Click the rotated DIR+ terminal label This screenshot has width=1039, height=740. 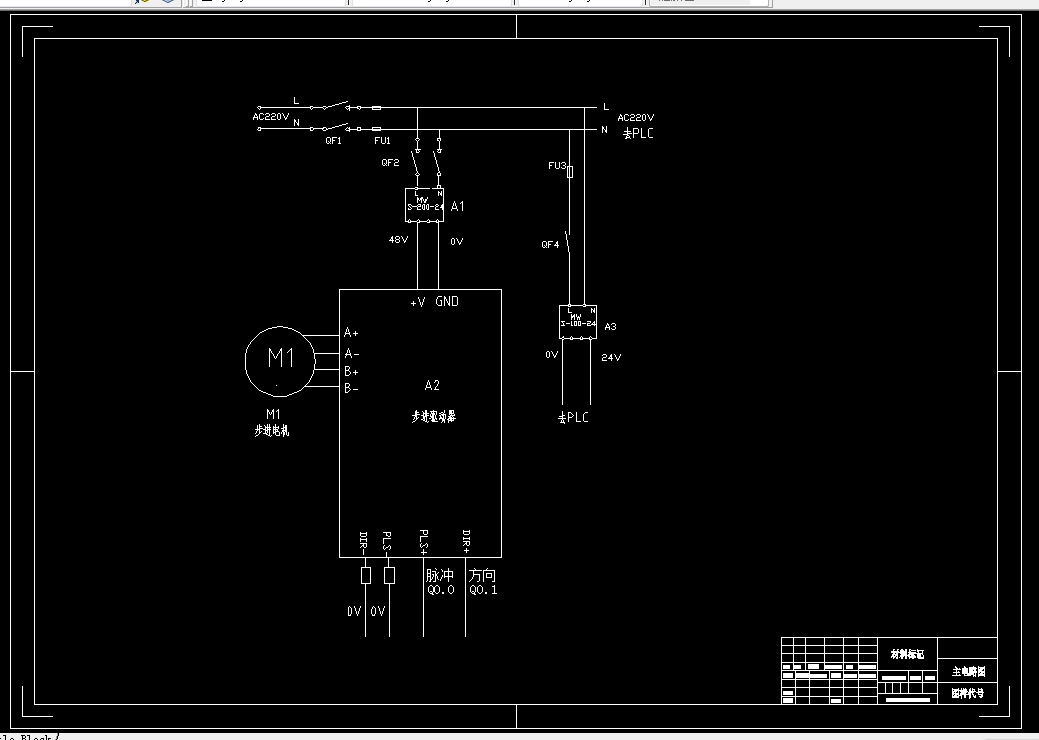click(466, 542)
